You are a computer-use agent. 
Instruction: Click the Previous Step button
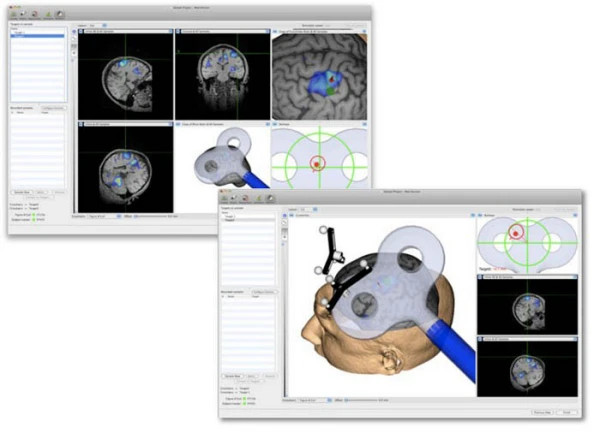540,412
